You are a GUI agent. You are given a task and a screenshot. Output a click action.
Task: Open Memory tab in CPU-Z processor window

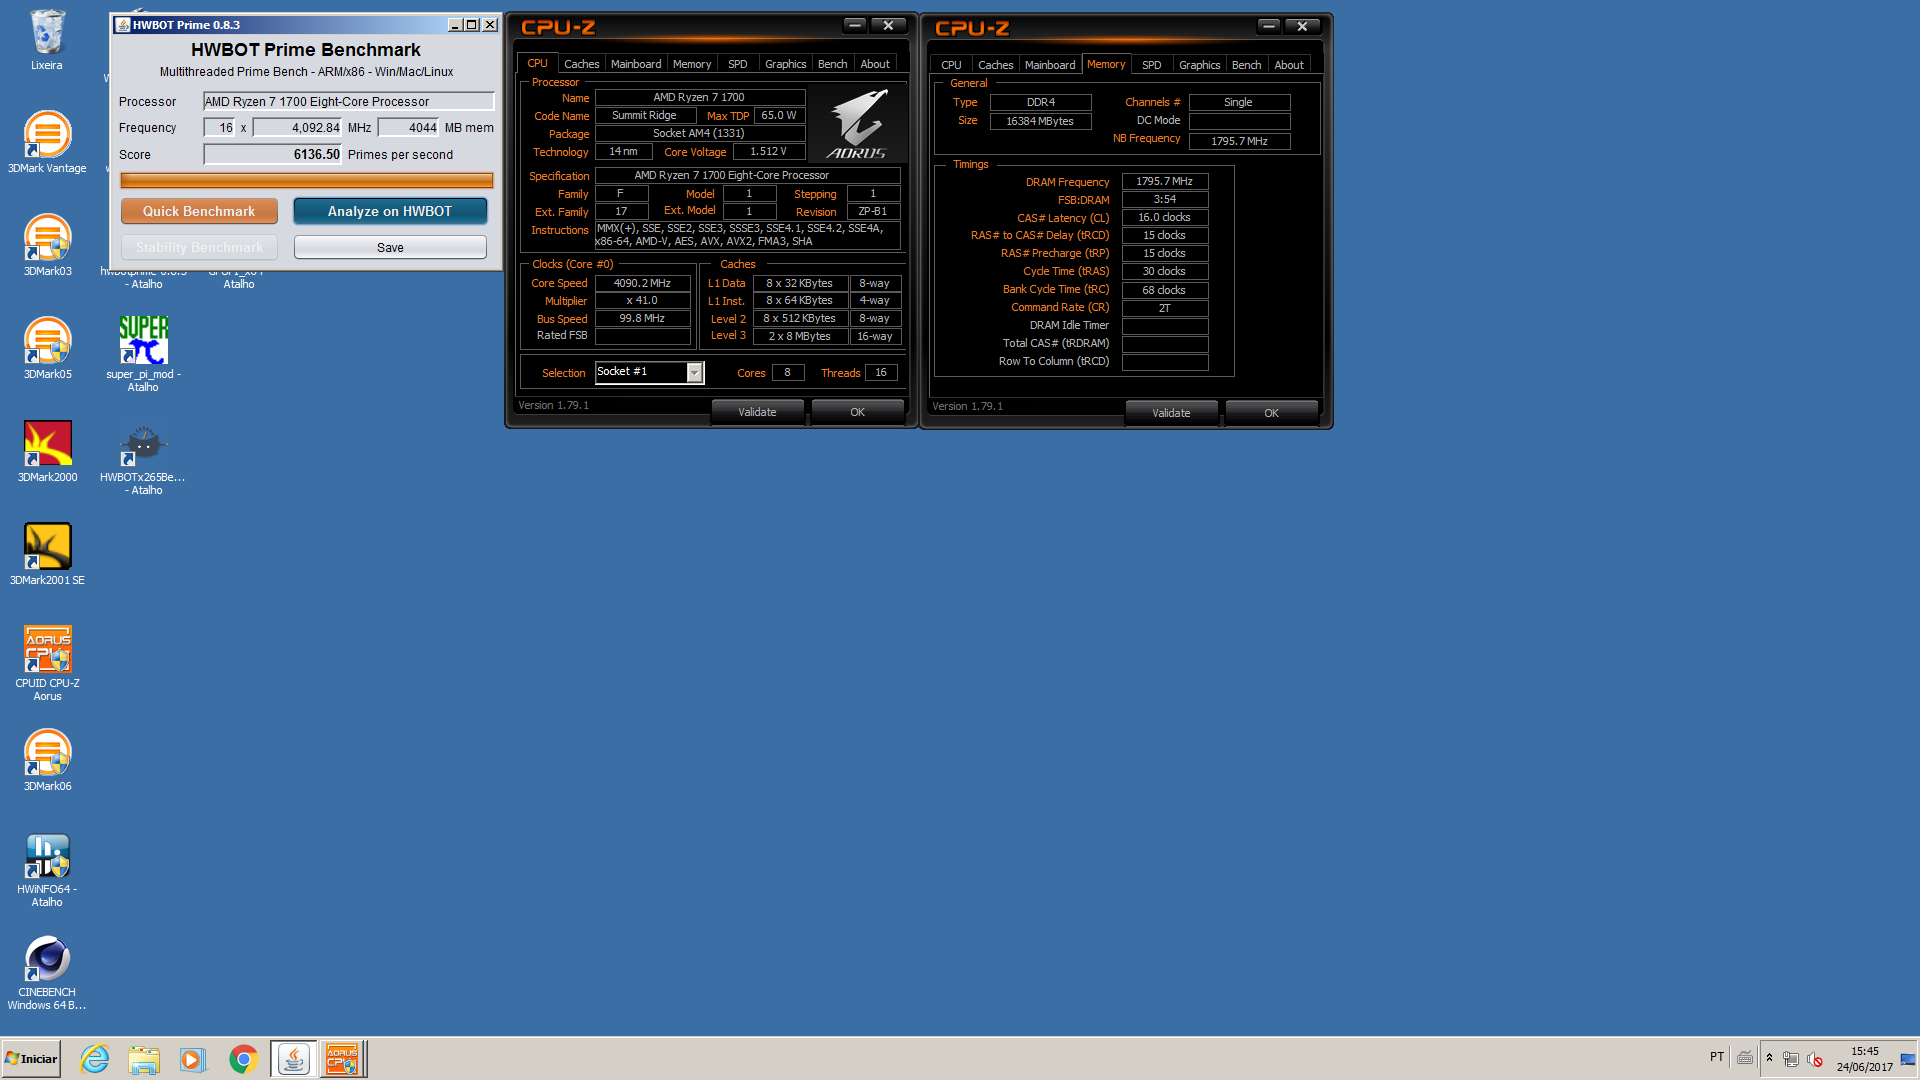[x=692, y=64]
